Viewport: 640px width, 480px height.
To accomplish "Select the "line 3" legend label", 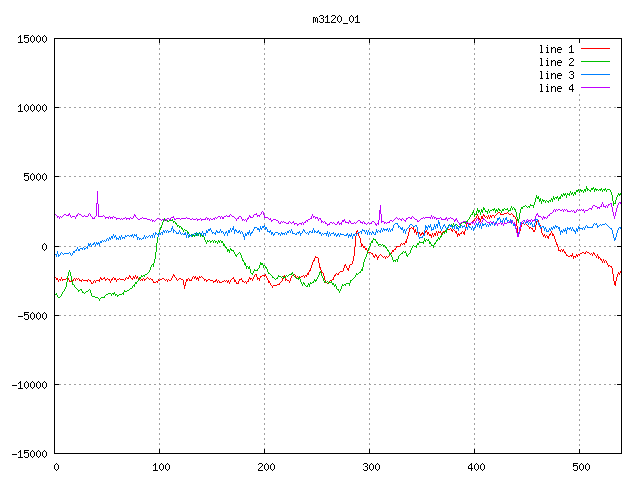I will point(556,75).
